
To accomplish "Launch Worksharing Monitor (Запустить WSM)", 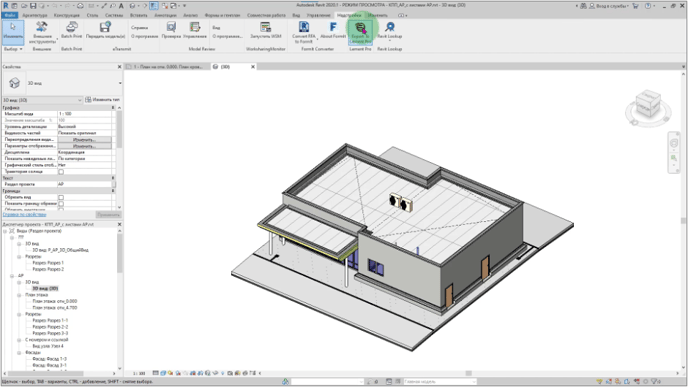I will pos(265,30).
